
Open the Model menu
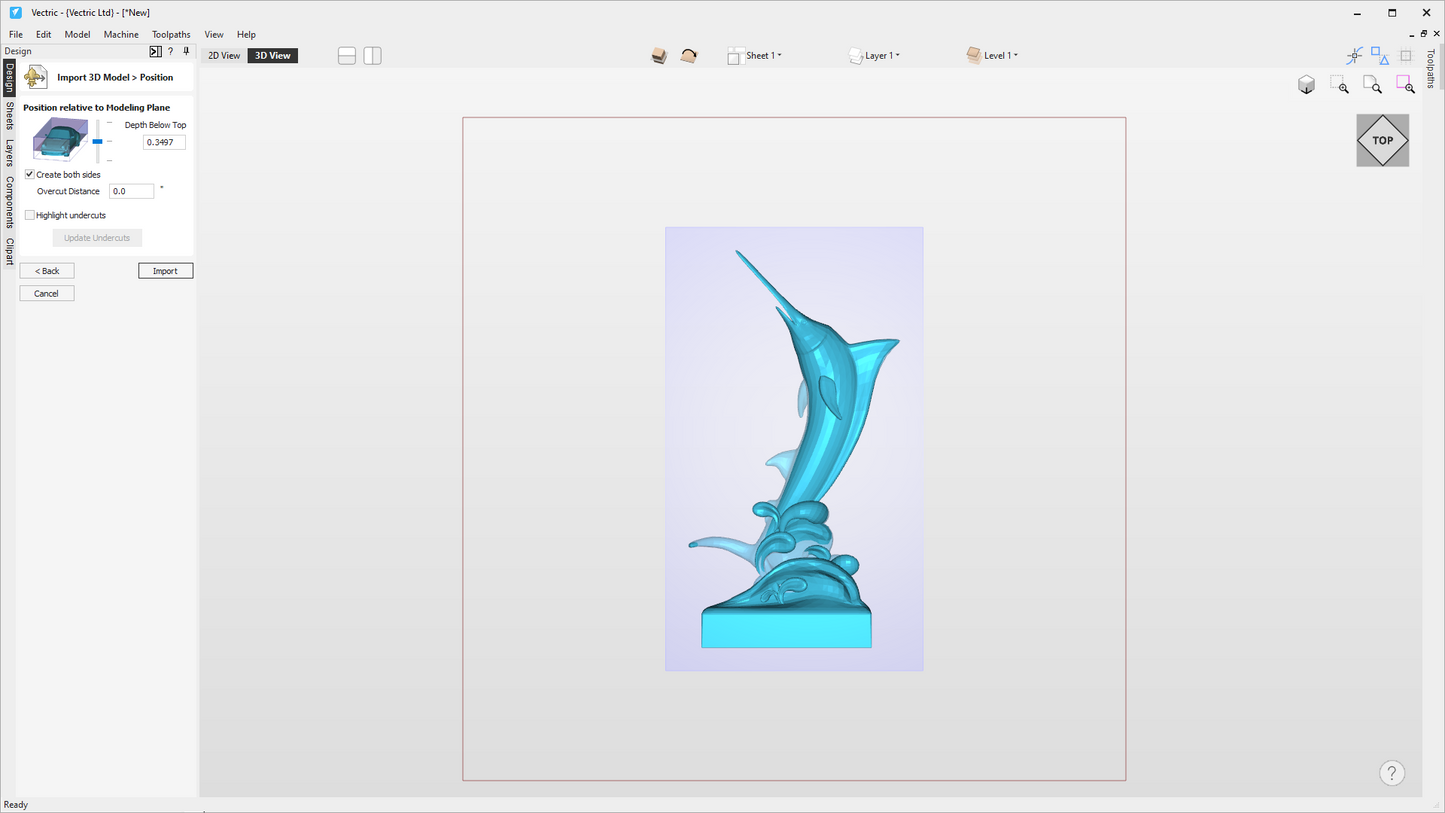(77, 33)
